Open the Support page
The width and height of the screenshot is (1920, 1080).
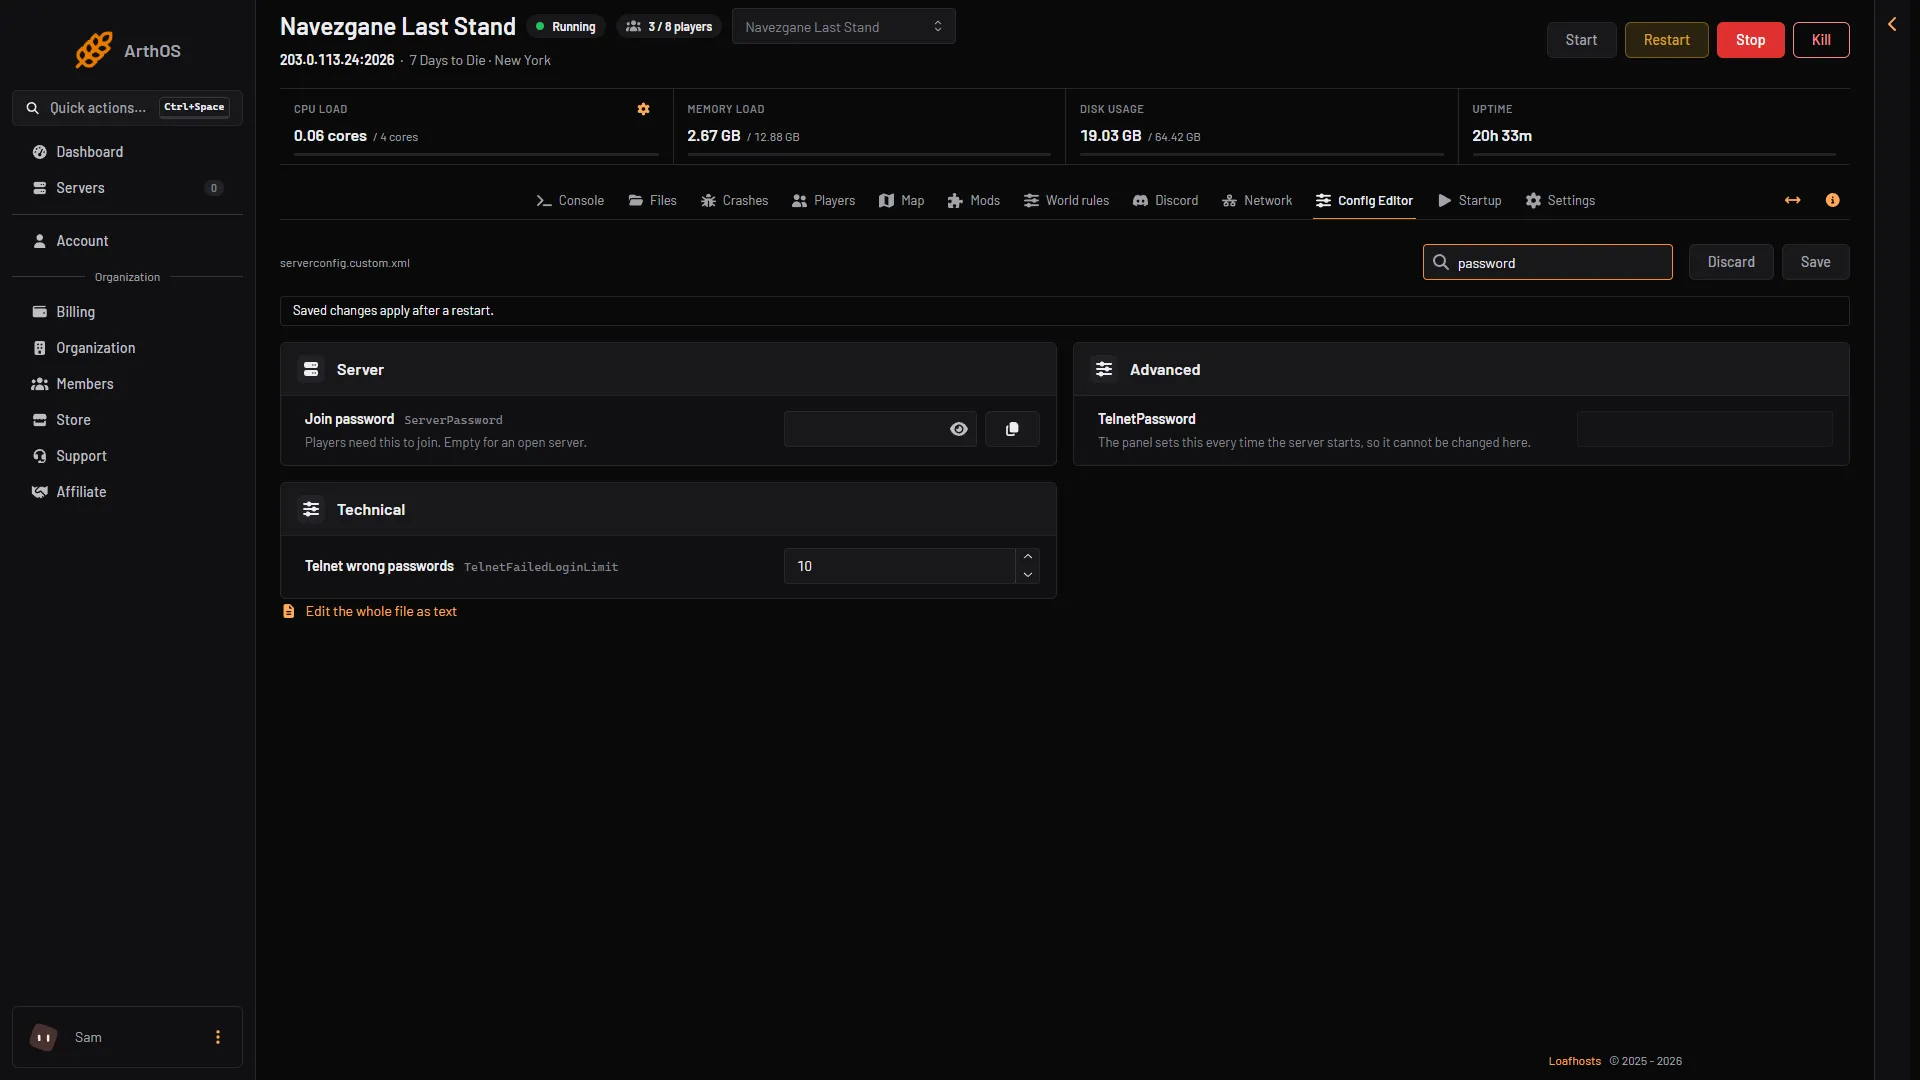[x=127, y=456]
